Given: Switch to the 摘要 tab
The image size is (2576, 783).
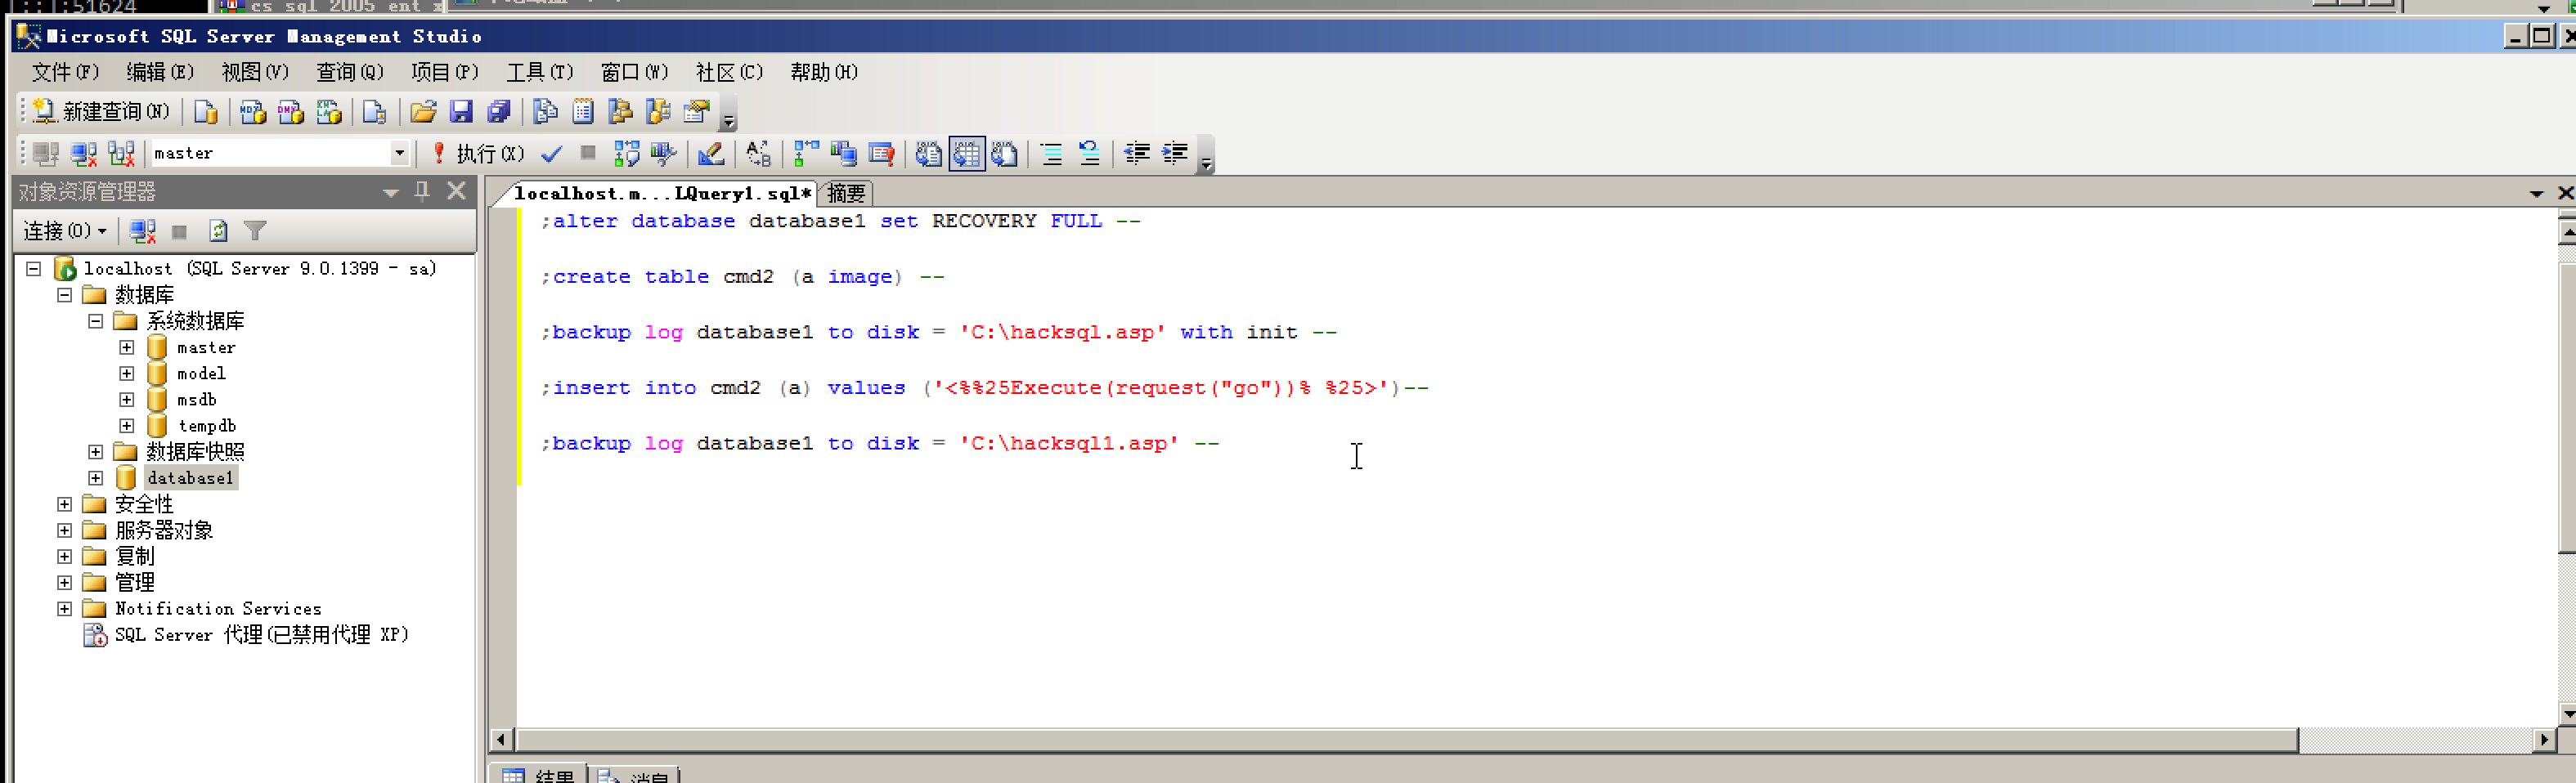Looking at the screenshot, I should [846, 193].
